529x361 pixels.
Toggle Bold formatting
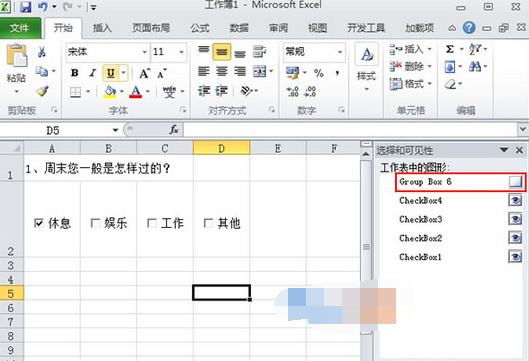point(75,73)
